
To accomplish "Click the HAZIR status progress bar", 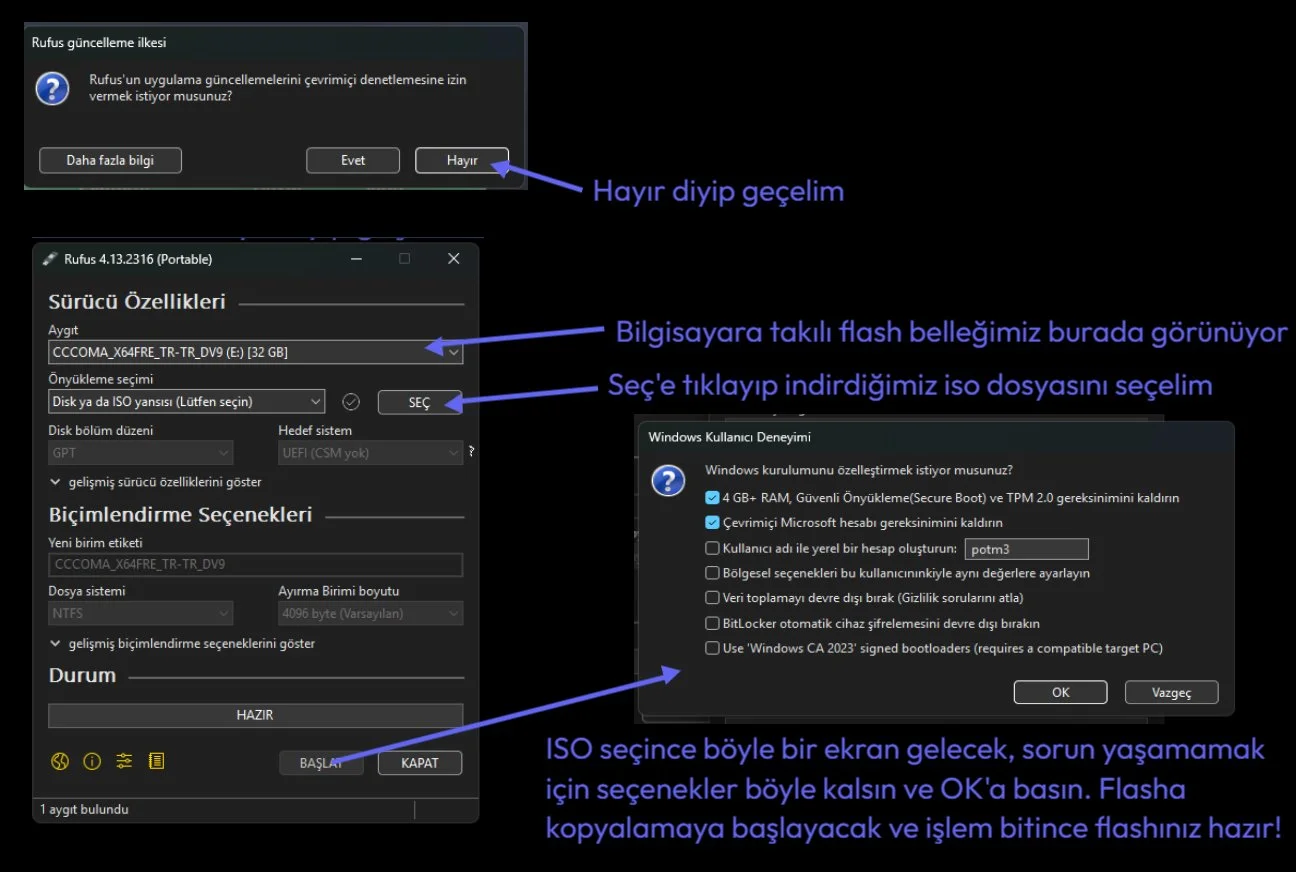I will coord(255,715).
